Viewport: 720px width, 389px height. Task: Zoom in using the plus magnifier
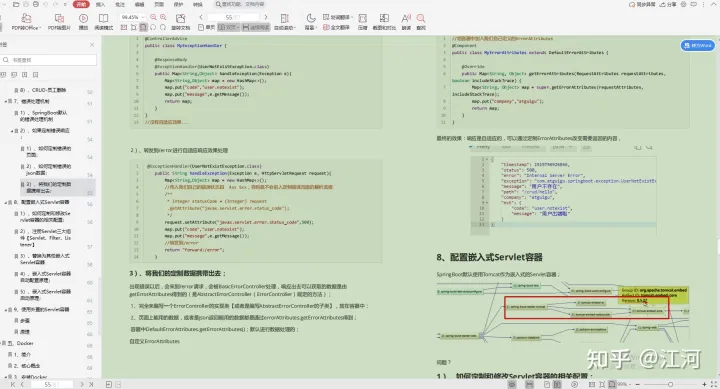pos(163,17)
